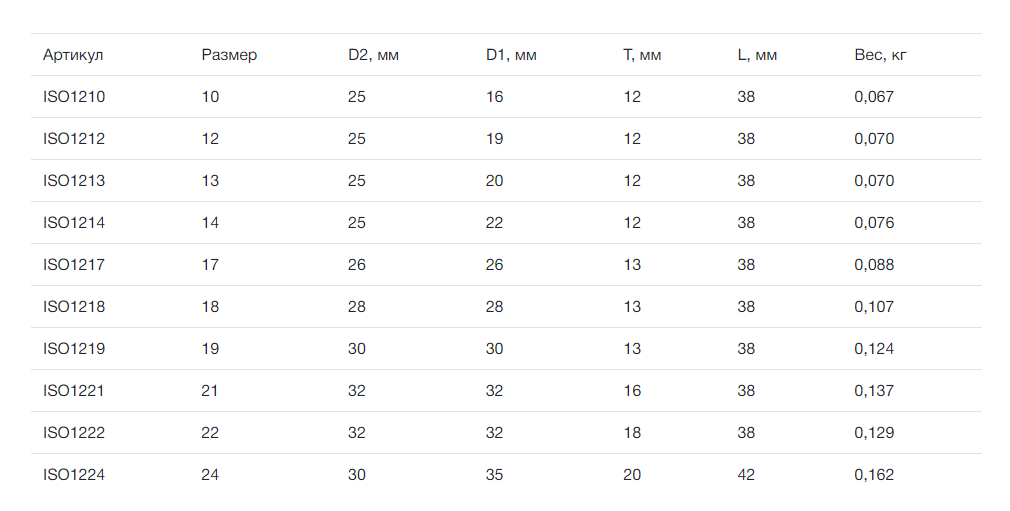The width and height of the screenshot is (1010, 511).
Task: Click article ISO1224 in the last row
Action: click(x=74, y=474)
